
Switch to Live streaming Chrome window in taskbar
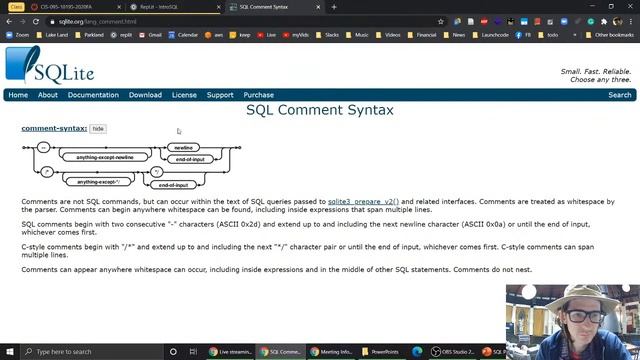pyautogui.click(x=230, y=351)
